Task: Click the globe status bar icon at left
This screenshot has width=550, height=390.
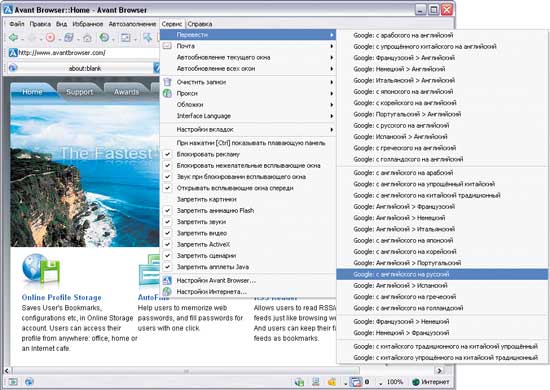Action: click(x=29, y=382)
